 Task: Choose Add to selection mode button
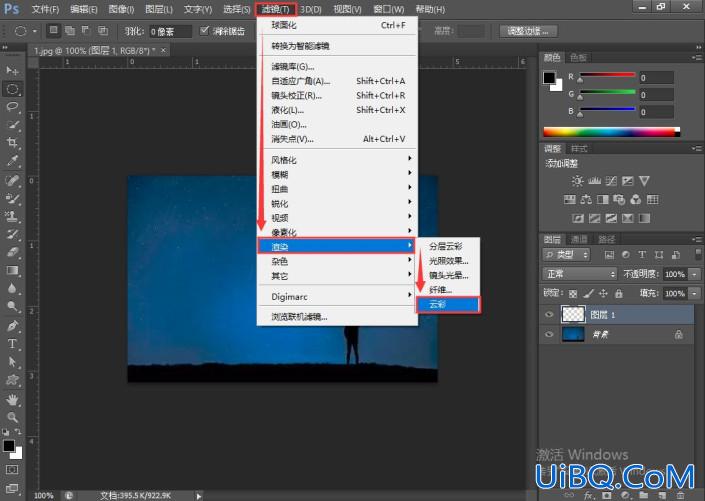(x=70, y=31)
